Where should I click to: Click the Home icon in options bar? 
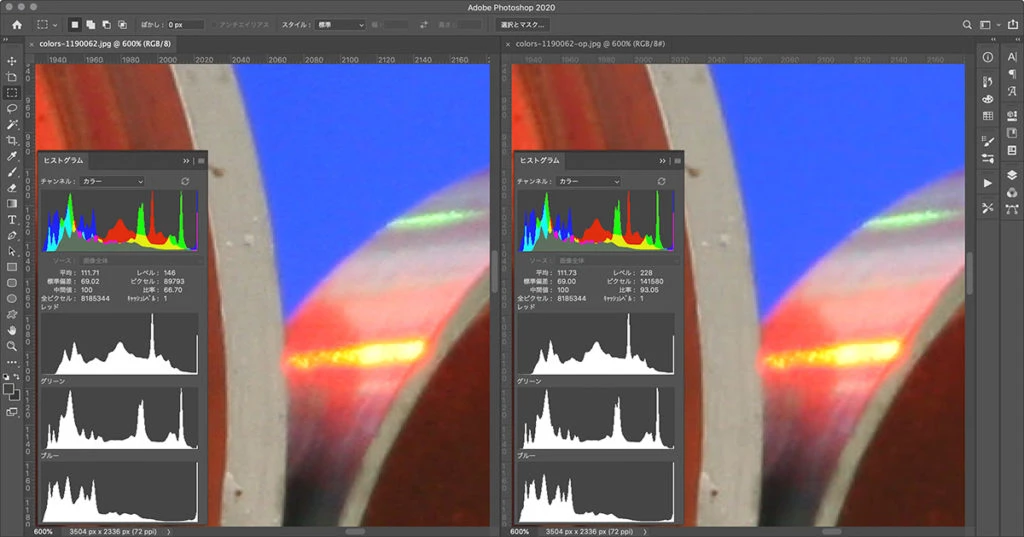coord(16,24)
